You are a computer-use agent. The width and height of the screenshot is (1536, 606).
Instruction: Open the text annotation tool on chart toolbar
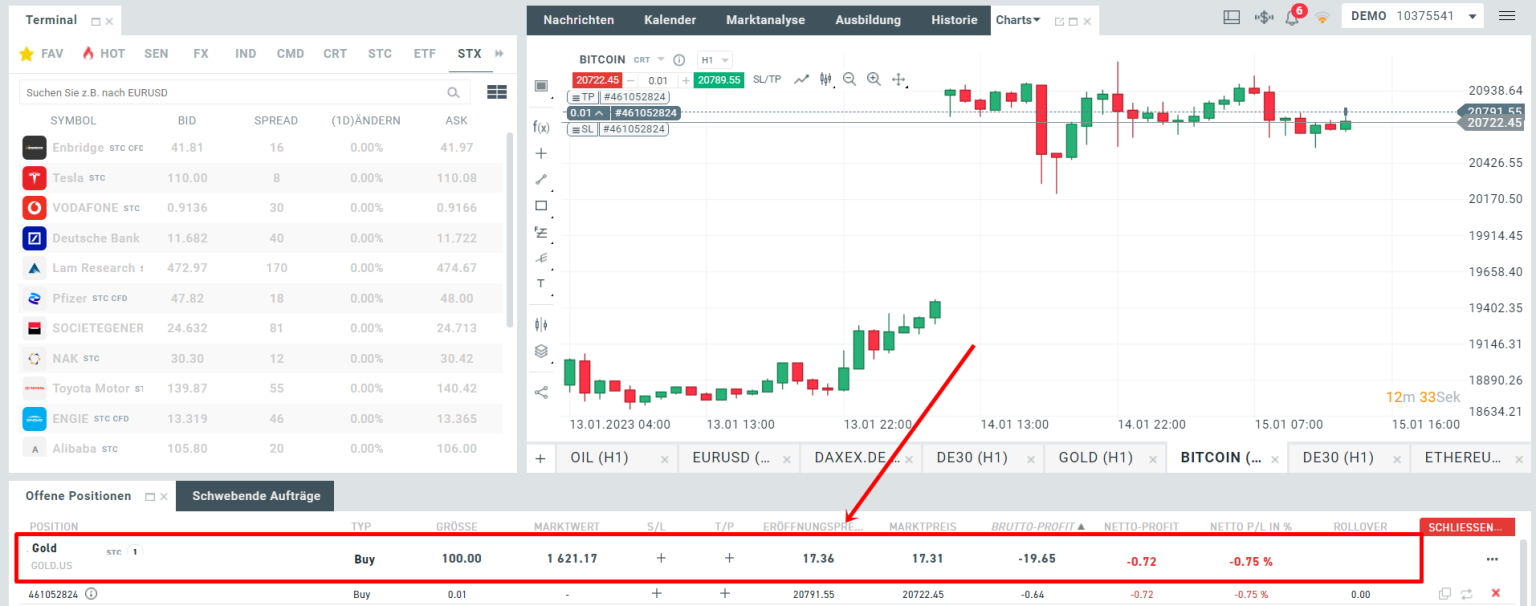[x=541, y=284]
